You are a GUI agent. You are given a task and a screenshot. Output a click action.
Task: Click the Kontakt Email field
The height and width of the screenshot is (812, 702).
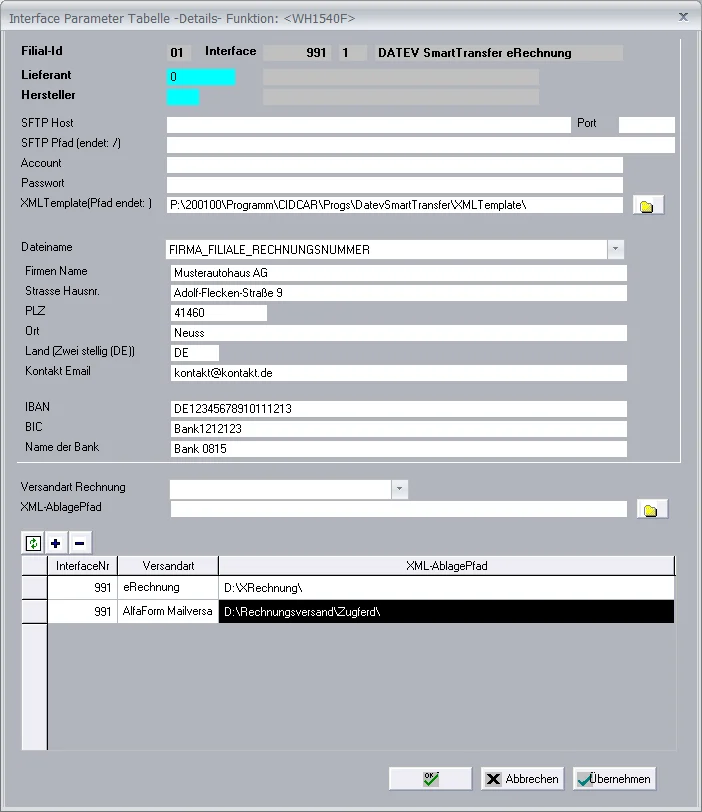pyautogui.click(x=399, y=373)
